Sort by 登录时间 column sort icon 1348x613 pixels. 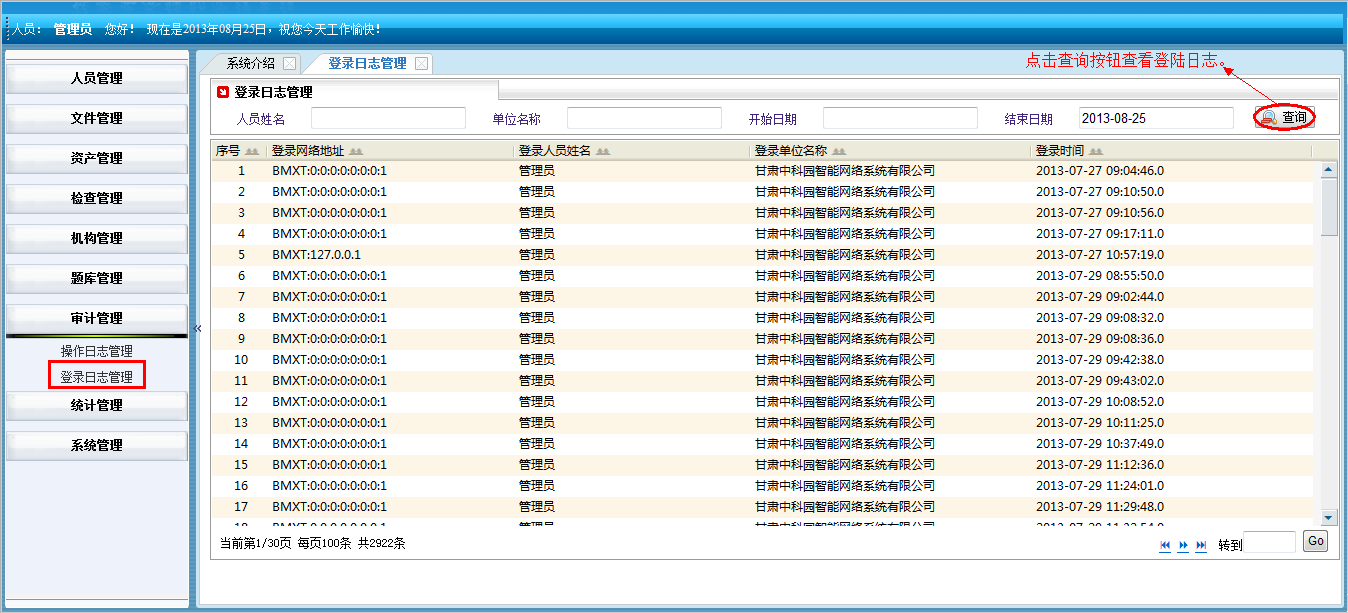[x=1094, y=151]
